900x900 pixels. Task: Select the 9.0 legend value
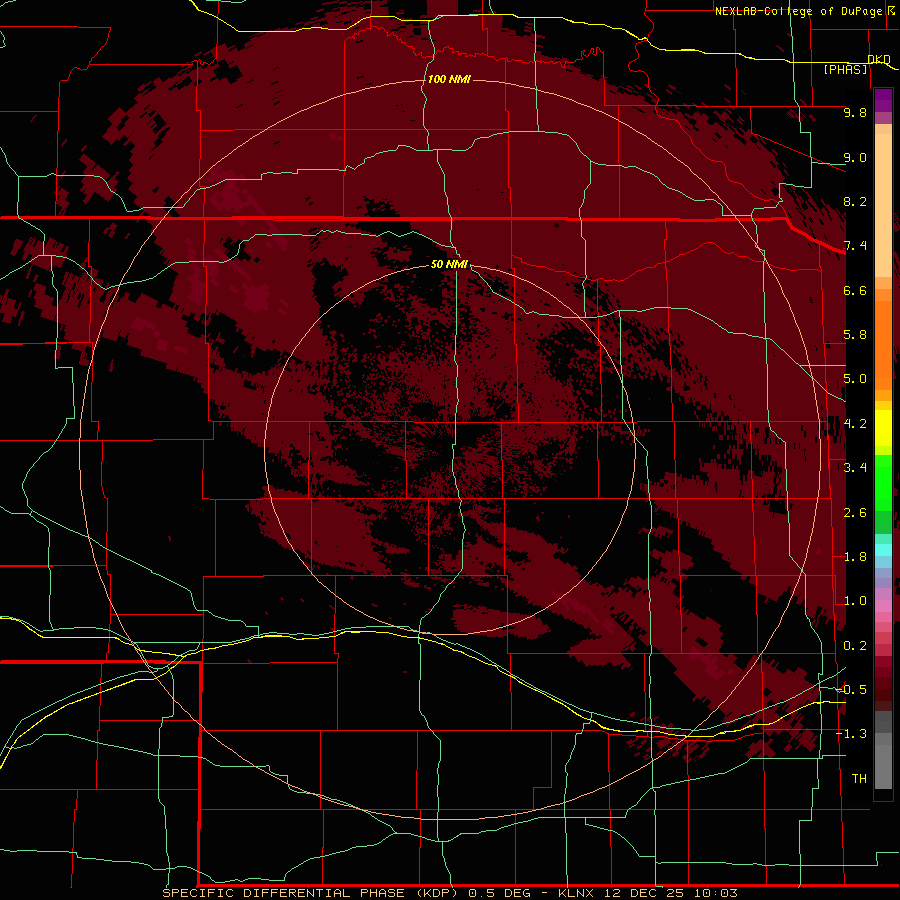click(x=855, y=157)
